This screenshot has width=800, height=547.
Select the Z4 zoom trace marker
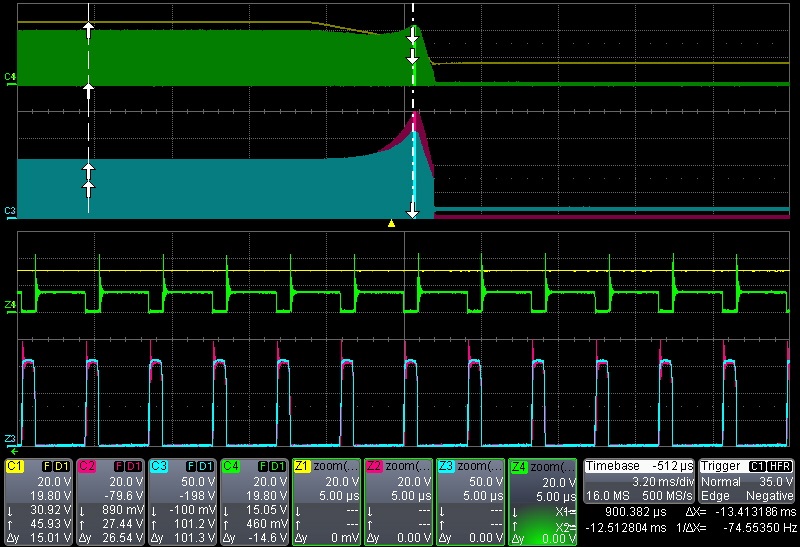coord(10,305)
